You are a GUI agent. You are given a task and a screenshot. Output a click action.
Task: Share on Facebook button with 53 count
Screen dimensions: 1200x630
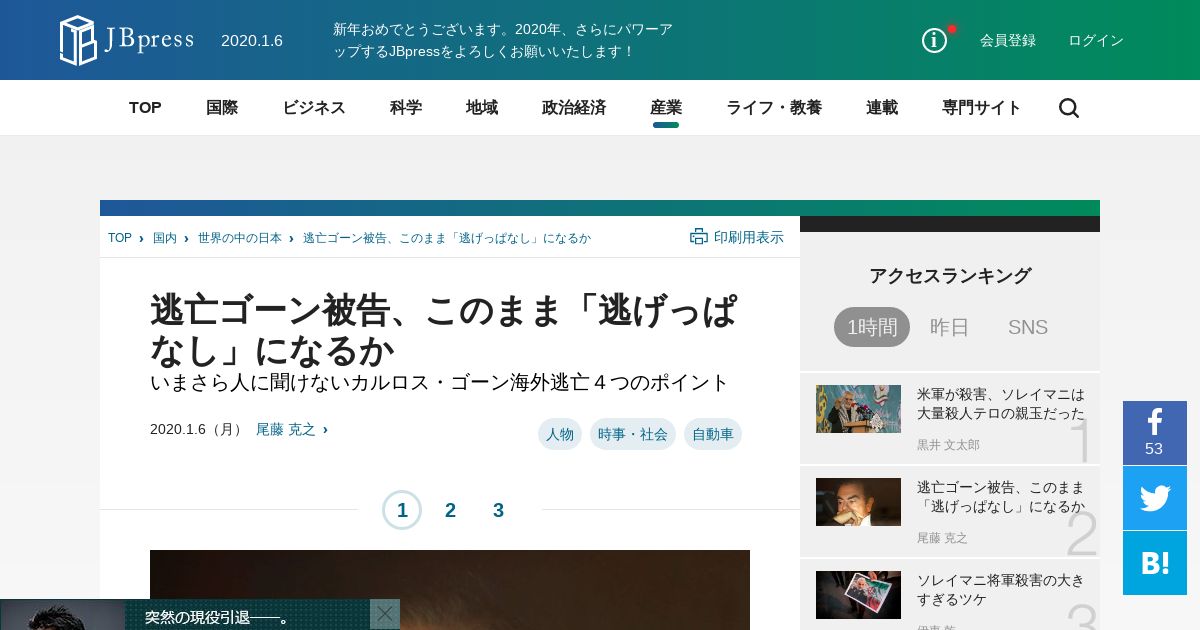(1155, 433)
